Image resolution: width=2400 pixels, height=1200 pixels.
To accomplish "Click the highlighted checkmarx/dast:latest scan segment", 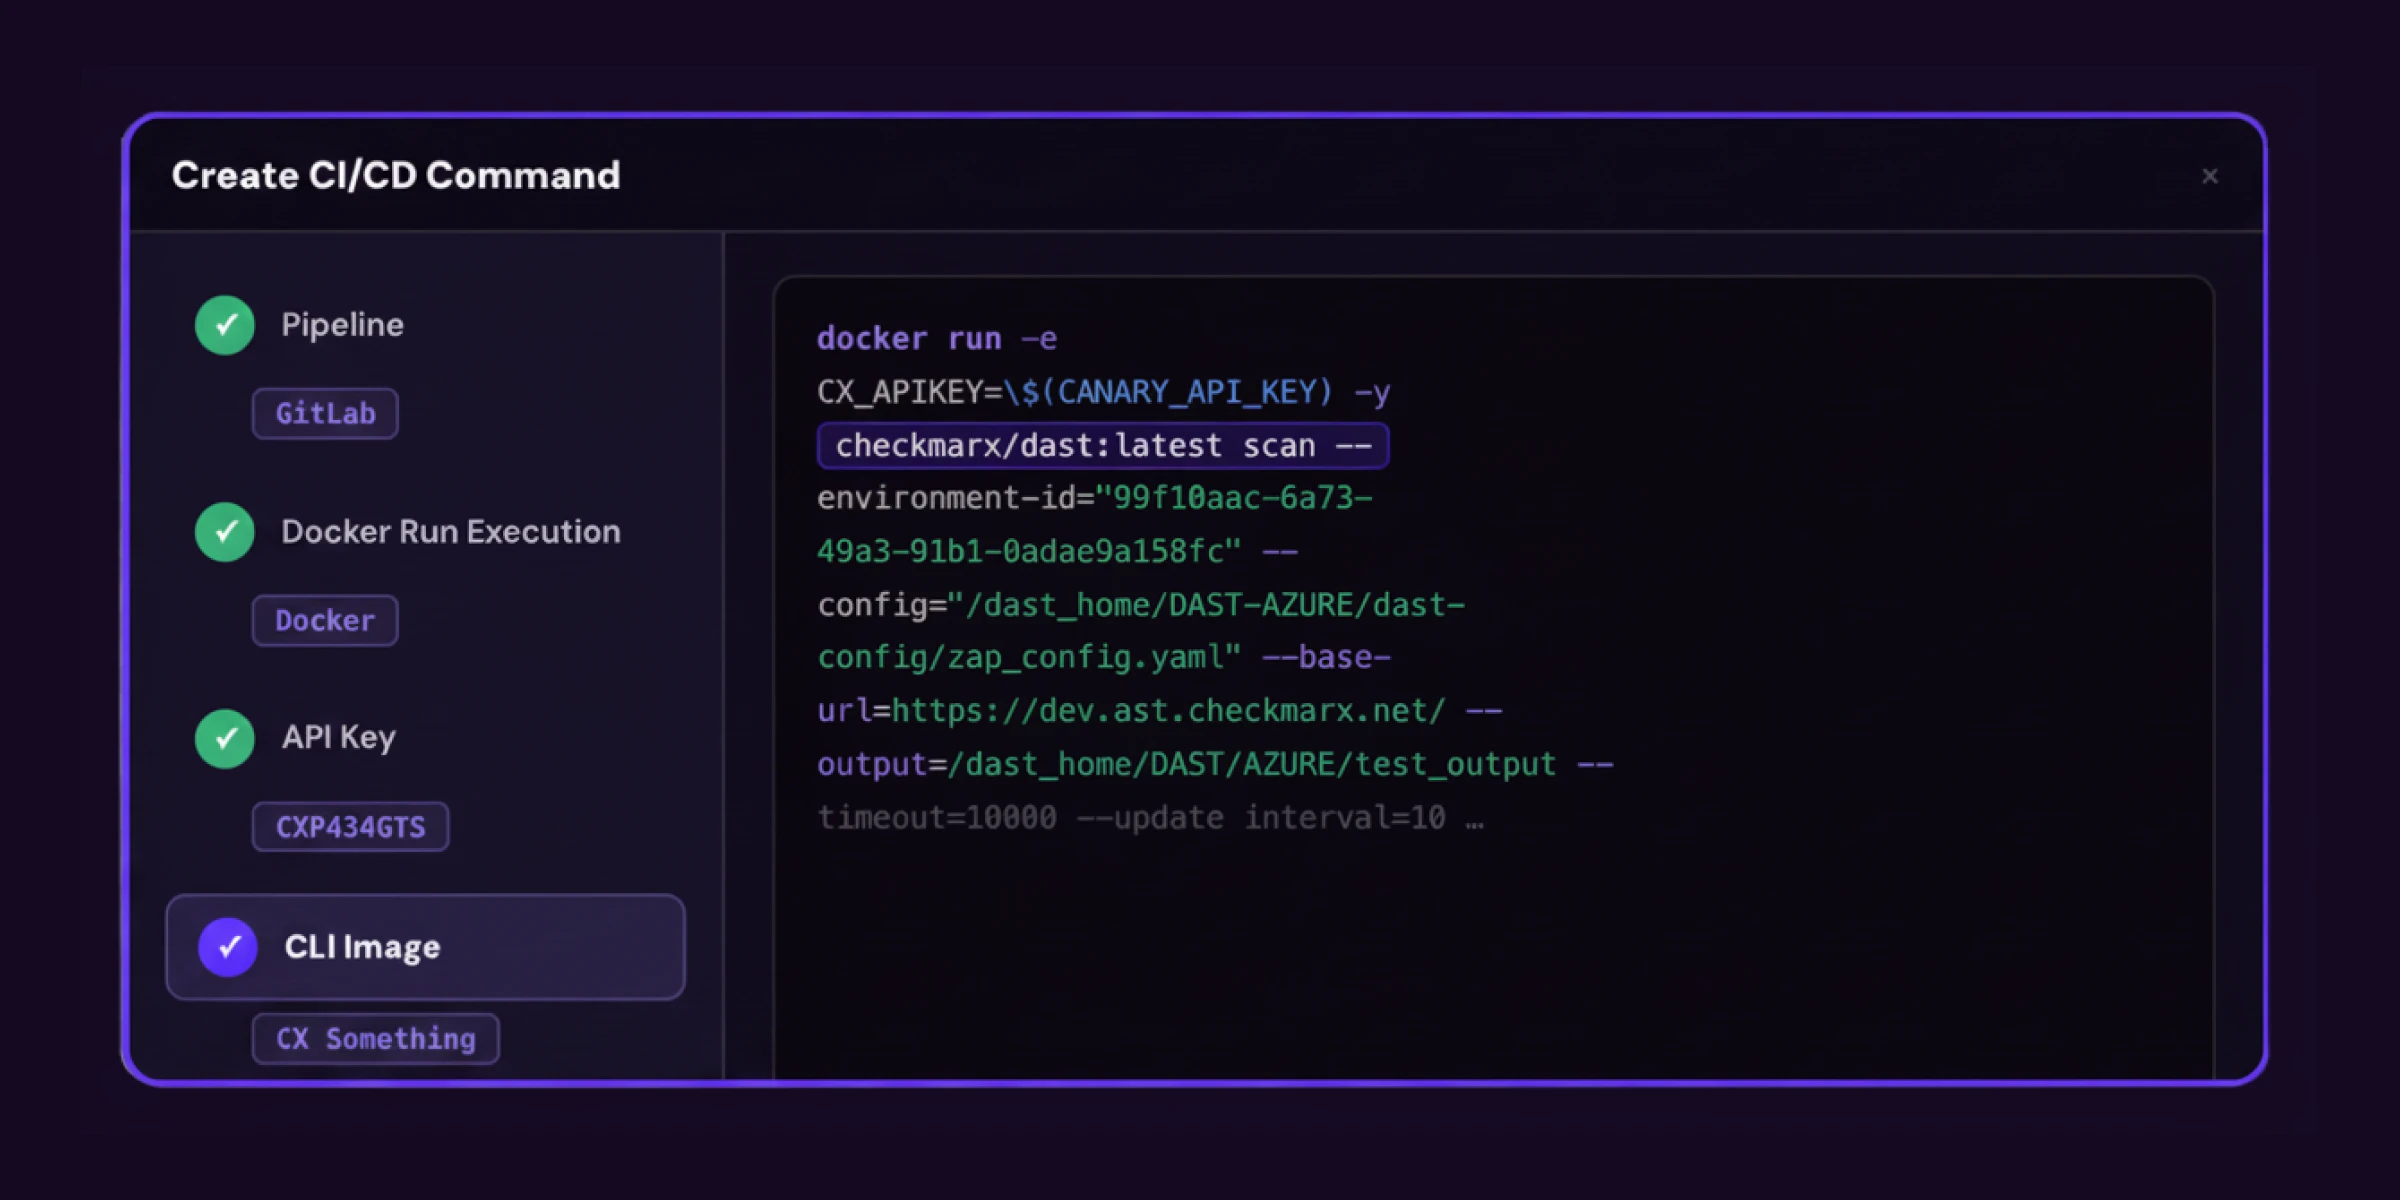I will click(1103, 445).
